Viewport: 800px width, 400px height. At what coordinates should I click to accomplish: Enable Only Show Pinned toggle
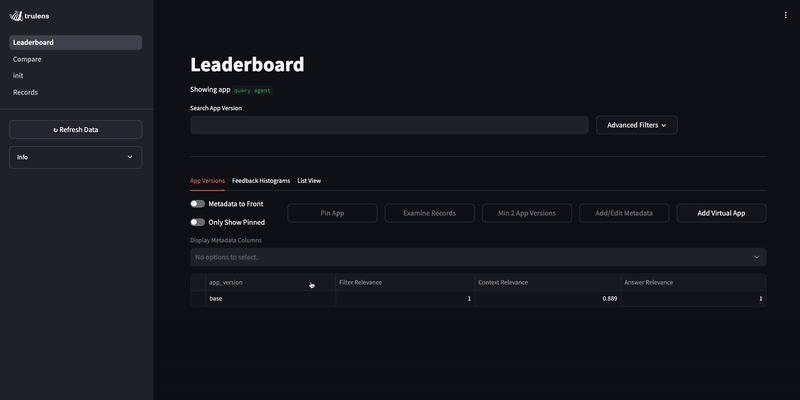(198, 222)
